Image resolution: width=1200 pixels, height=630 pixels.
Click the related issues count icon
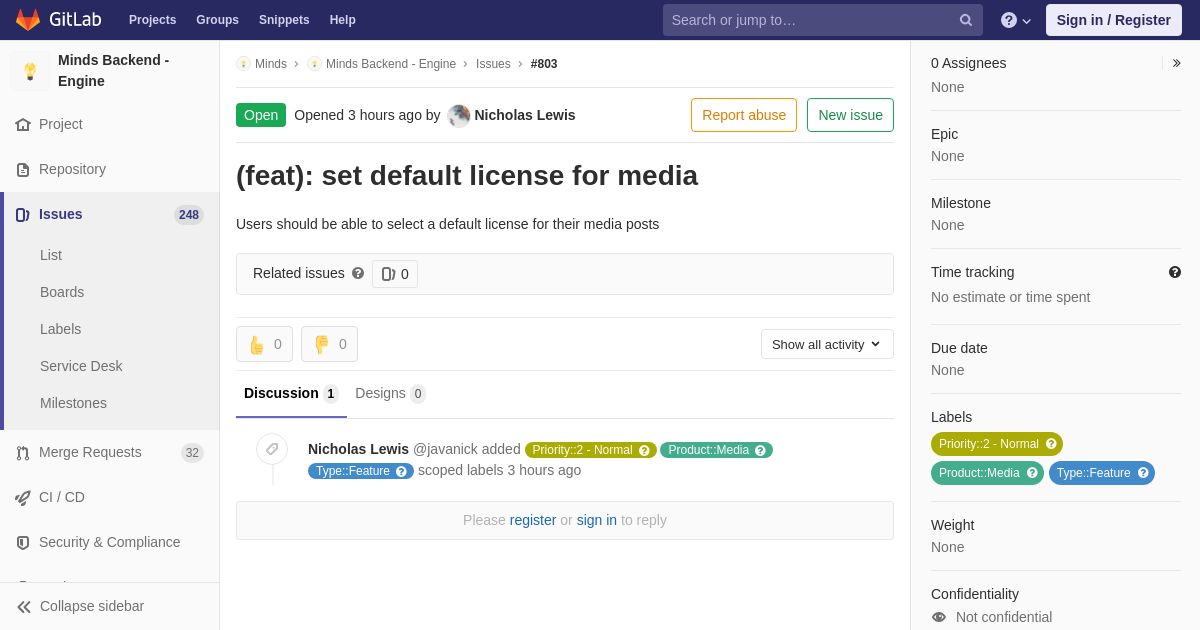pyautogui.click(x=388, y=274)
